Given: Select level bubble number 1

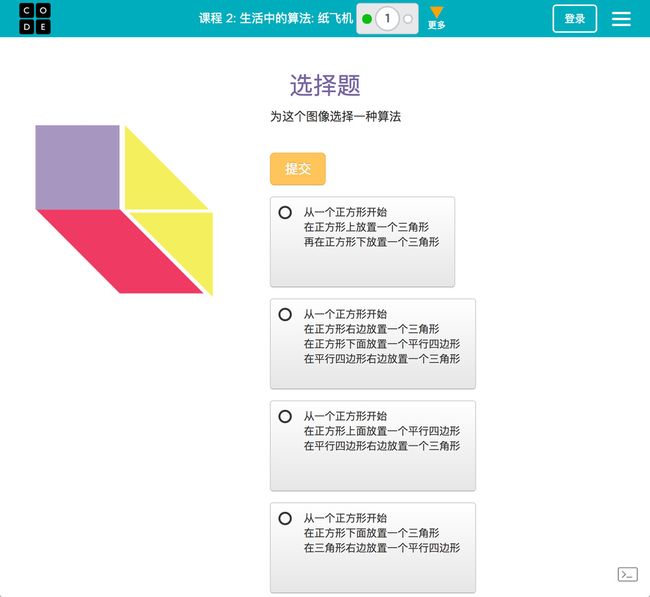Looking at the screenshot, I should [388, 19].
